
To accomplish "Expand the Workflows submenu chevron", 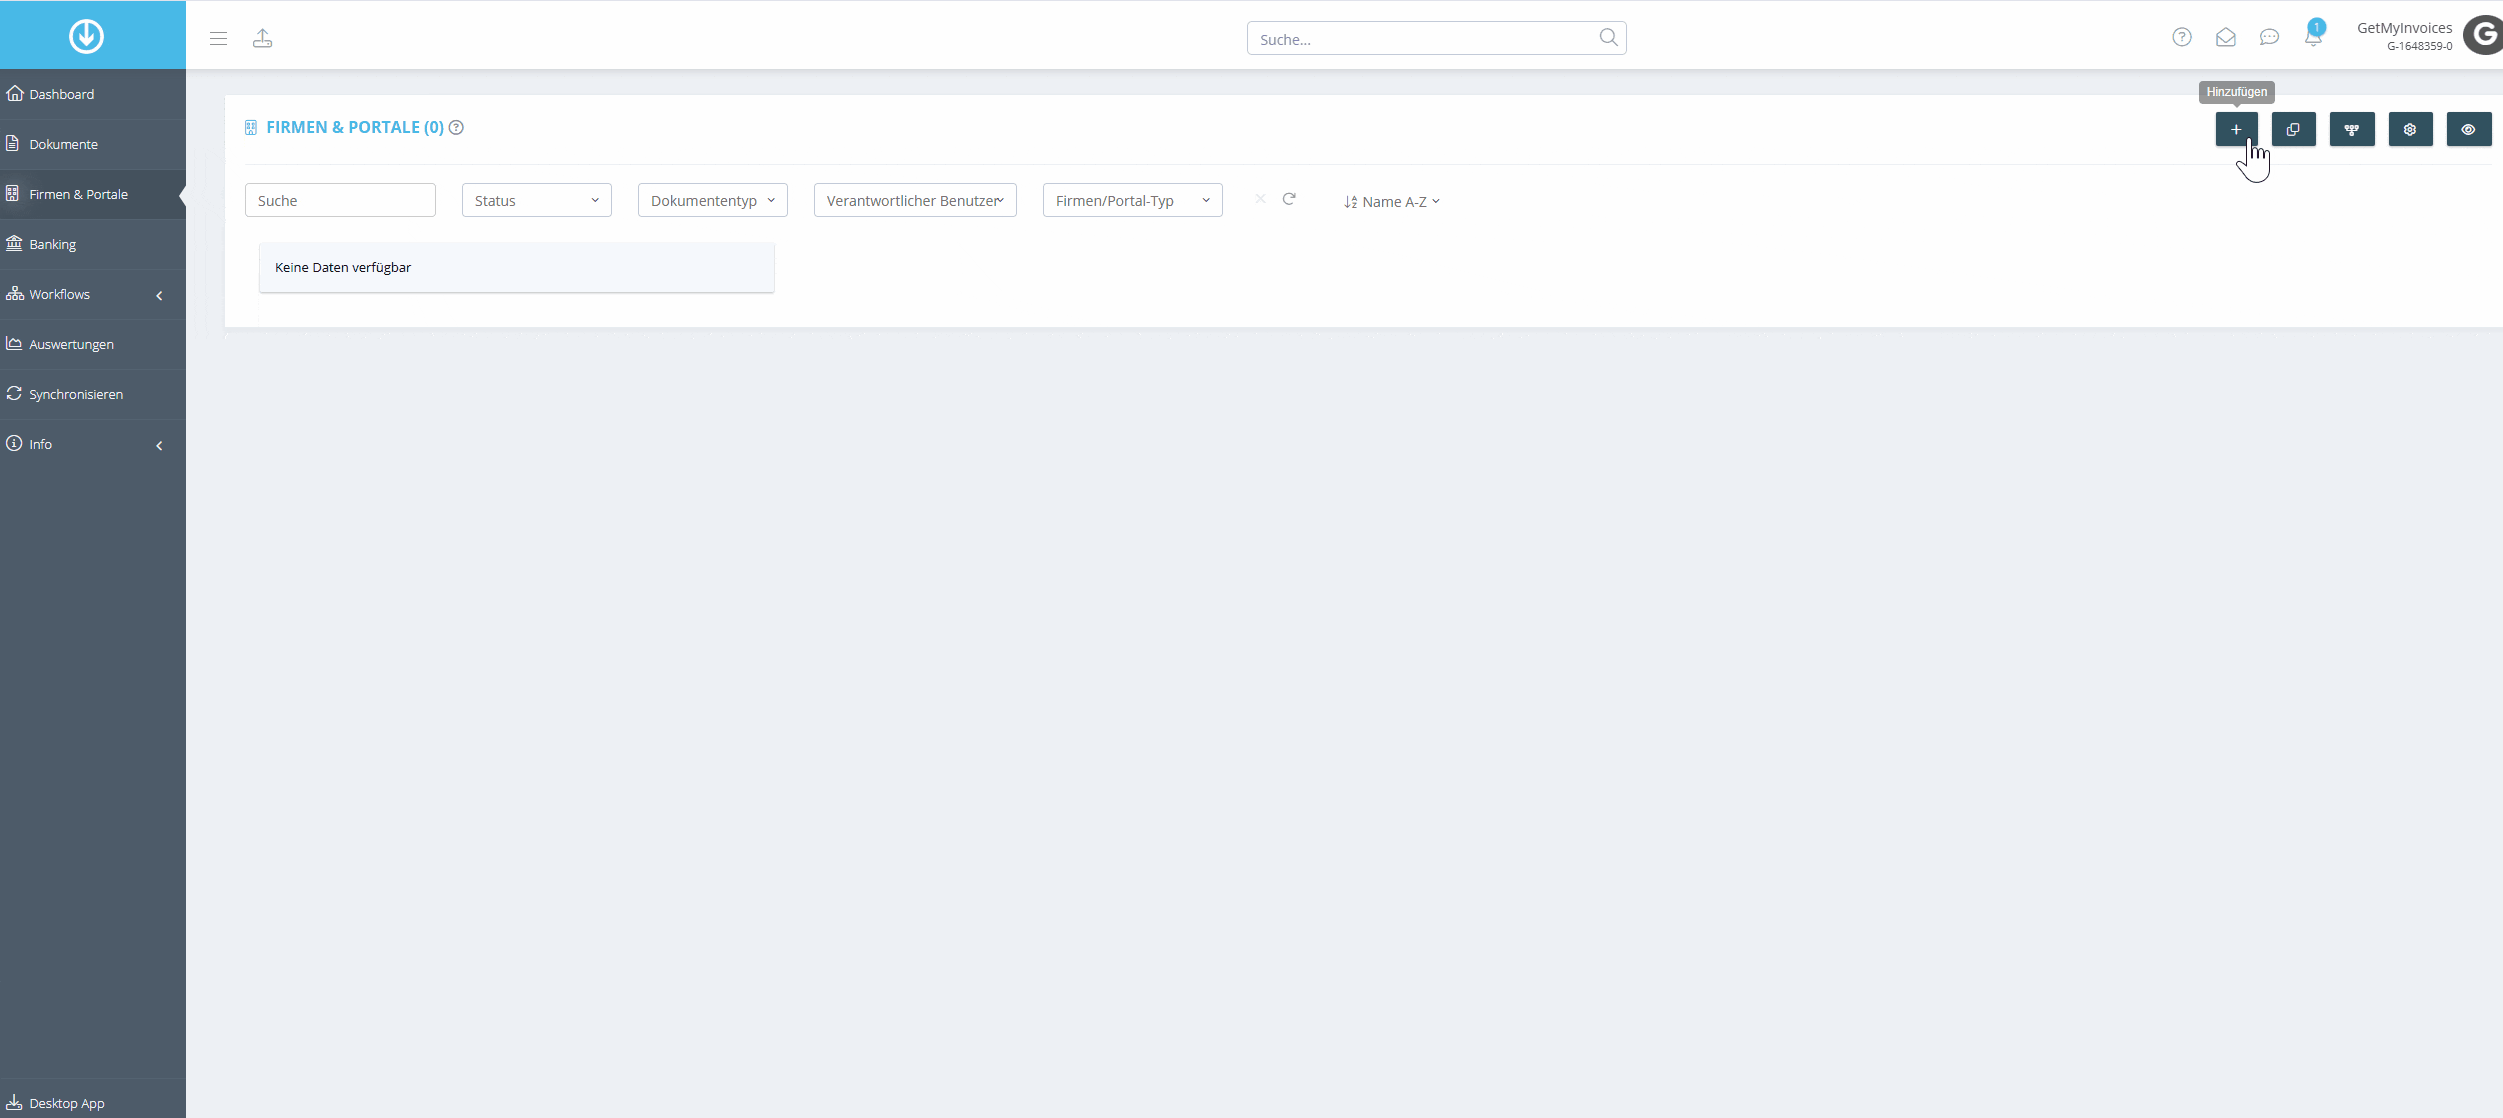I will point(159,295).
